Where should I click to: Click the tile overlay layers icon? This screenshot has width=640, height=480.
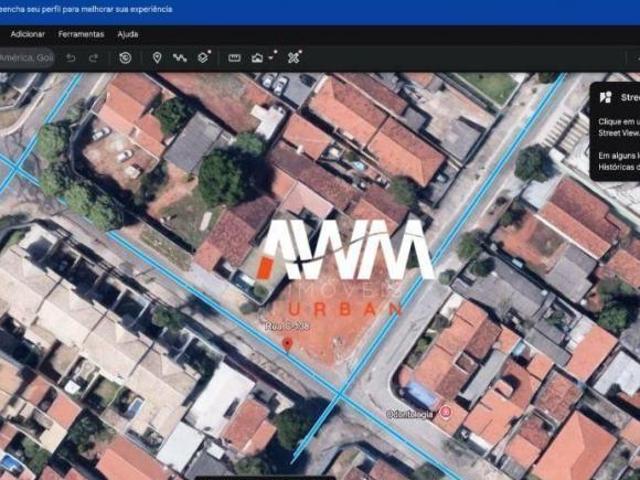point(204,57)
